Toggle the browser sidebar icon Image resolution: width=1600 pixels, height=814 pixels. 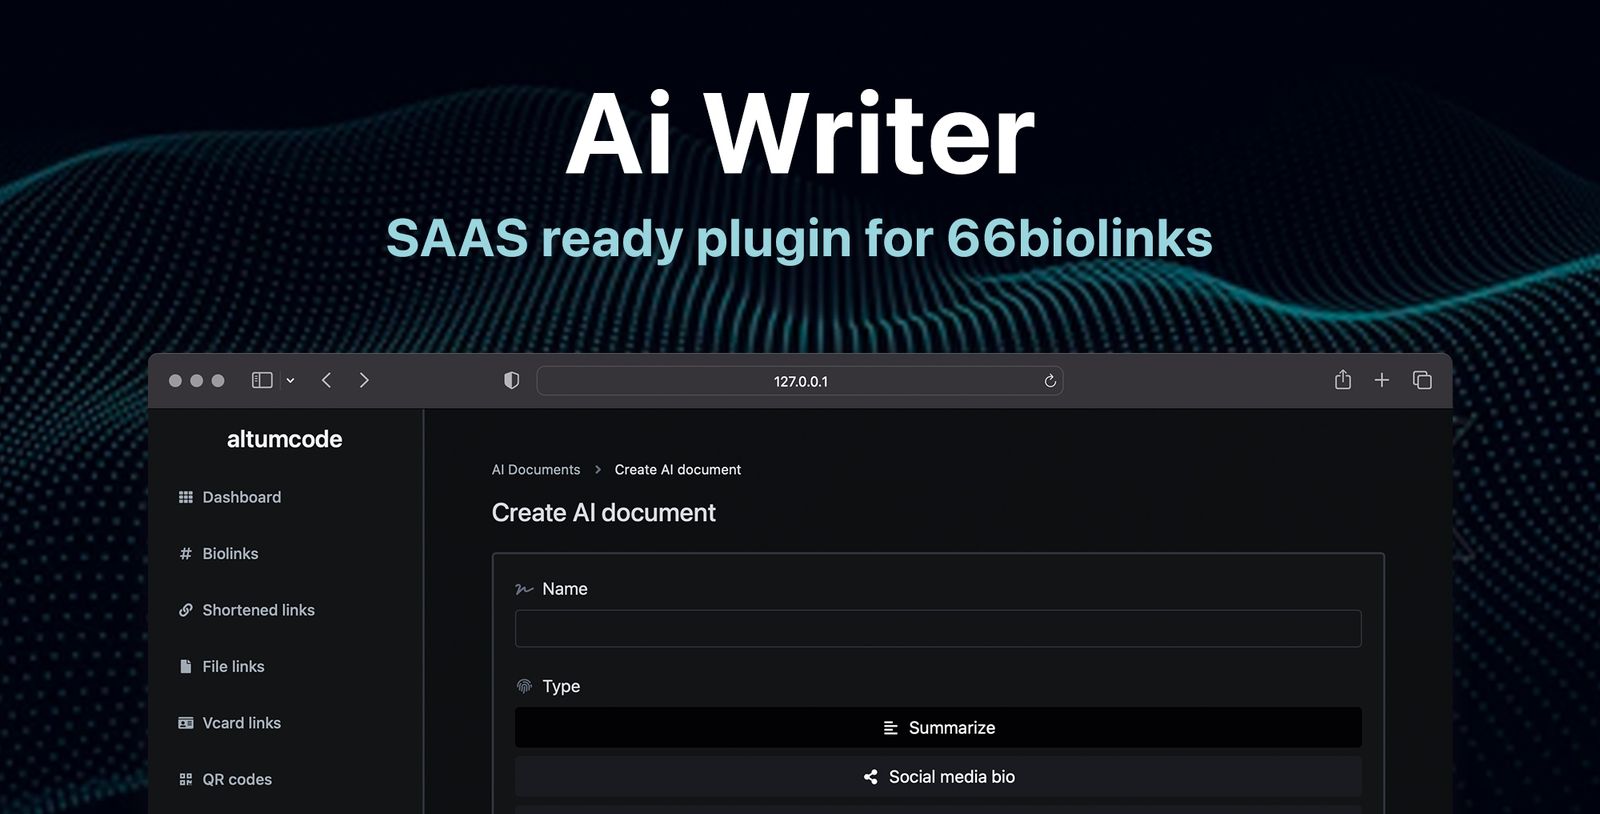tap(262, 380)
